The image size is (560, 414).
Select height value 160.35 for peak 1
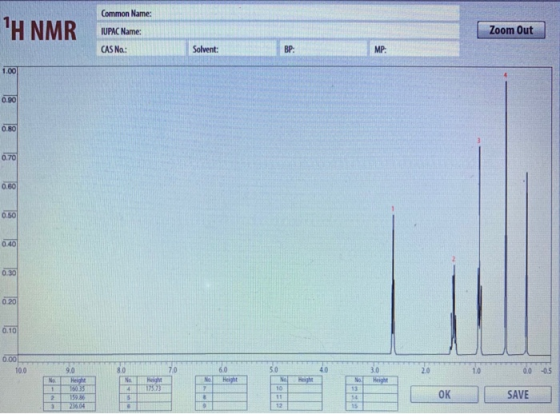point(78,389)
